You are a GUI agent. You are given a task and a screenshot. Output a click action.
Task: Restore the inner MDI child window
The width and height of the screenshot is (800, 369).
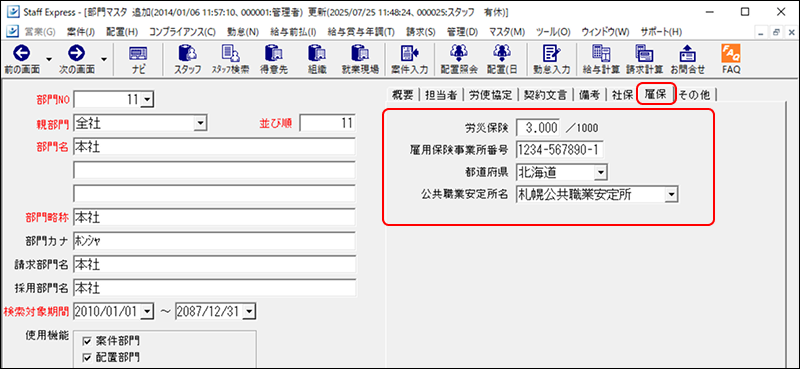coord(776,32)
